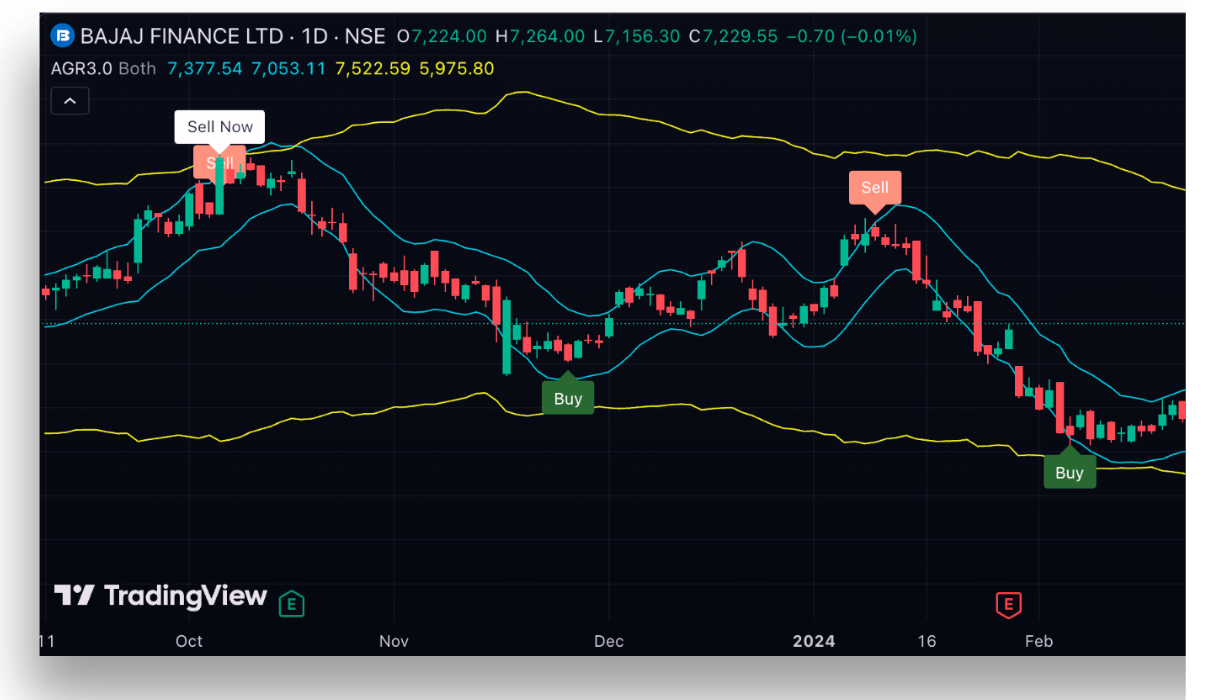The height and width of the screenshot is (700, 1211).
Task: Select the Sell signal marker near January 2024
Action: coord(875,190)
